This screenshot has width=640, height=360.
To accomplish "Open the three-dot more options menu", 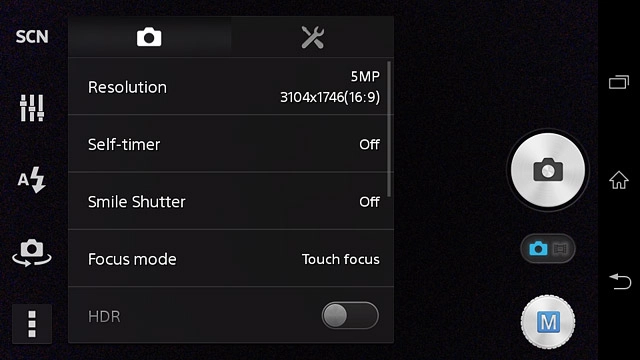I will click(32, 324).
